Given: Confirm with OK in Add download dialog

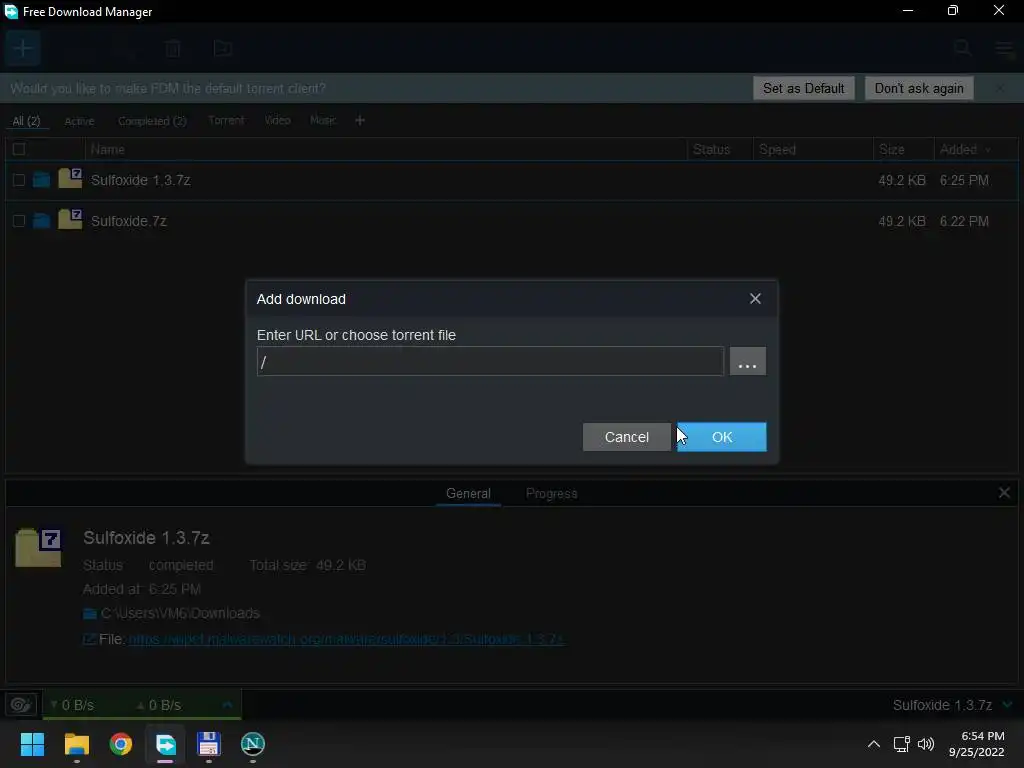Looking at the screenshot, I should point(722,437).
